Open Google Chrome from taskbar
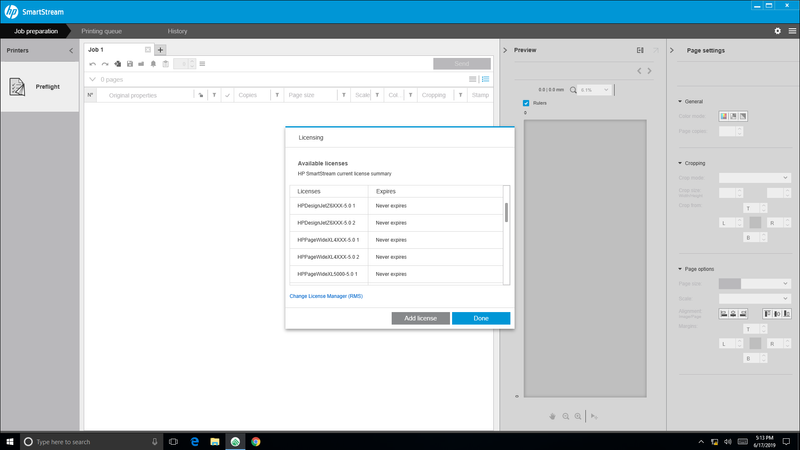Viewport: 800px width, 450px height. click(256, 441)
